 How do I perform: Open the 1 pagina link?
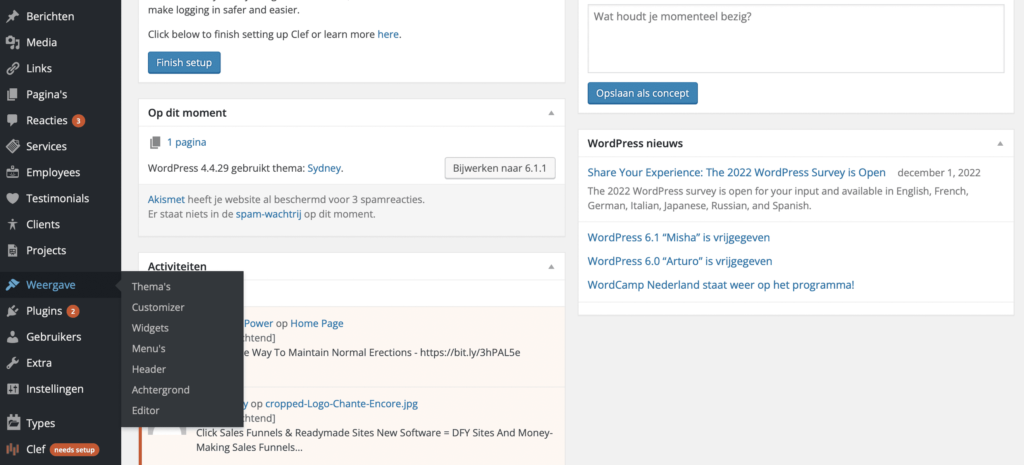187,142
